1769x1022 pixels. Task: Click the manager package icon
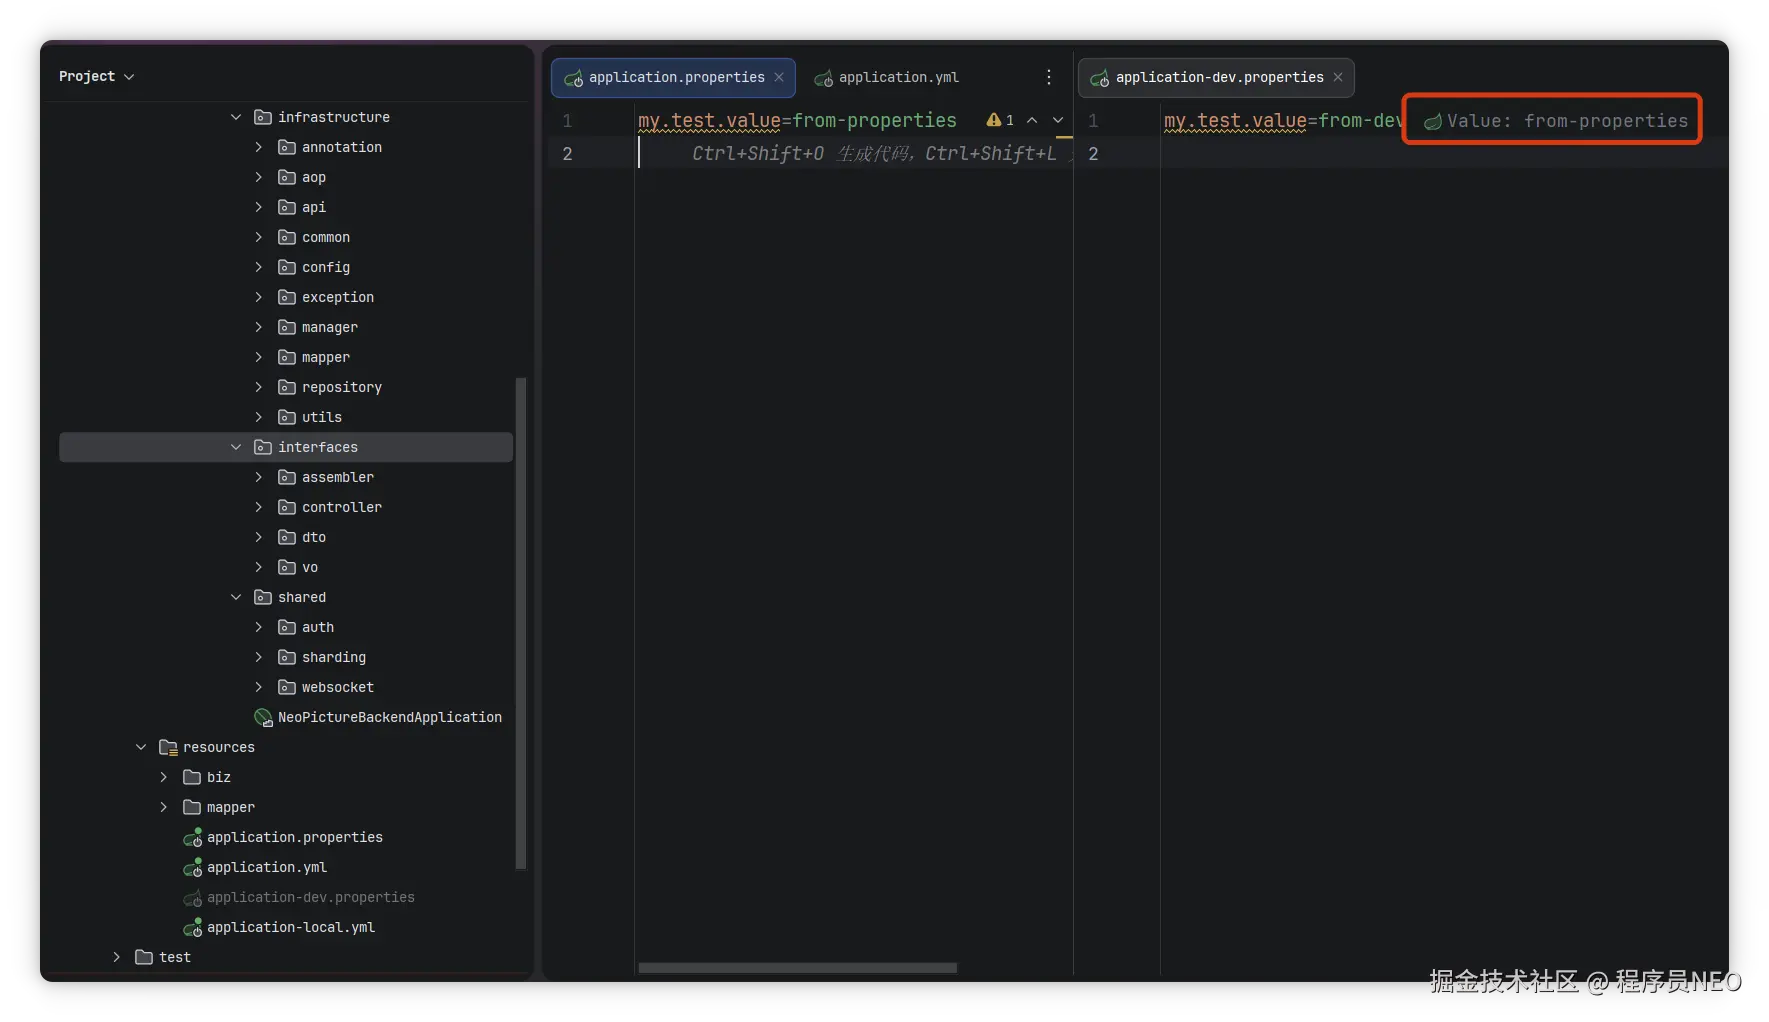click(287, 327)
